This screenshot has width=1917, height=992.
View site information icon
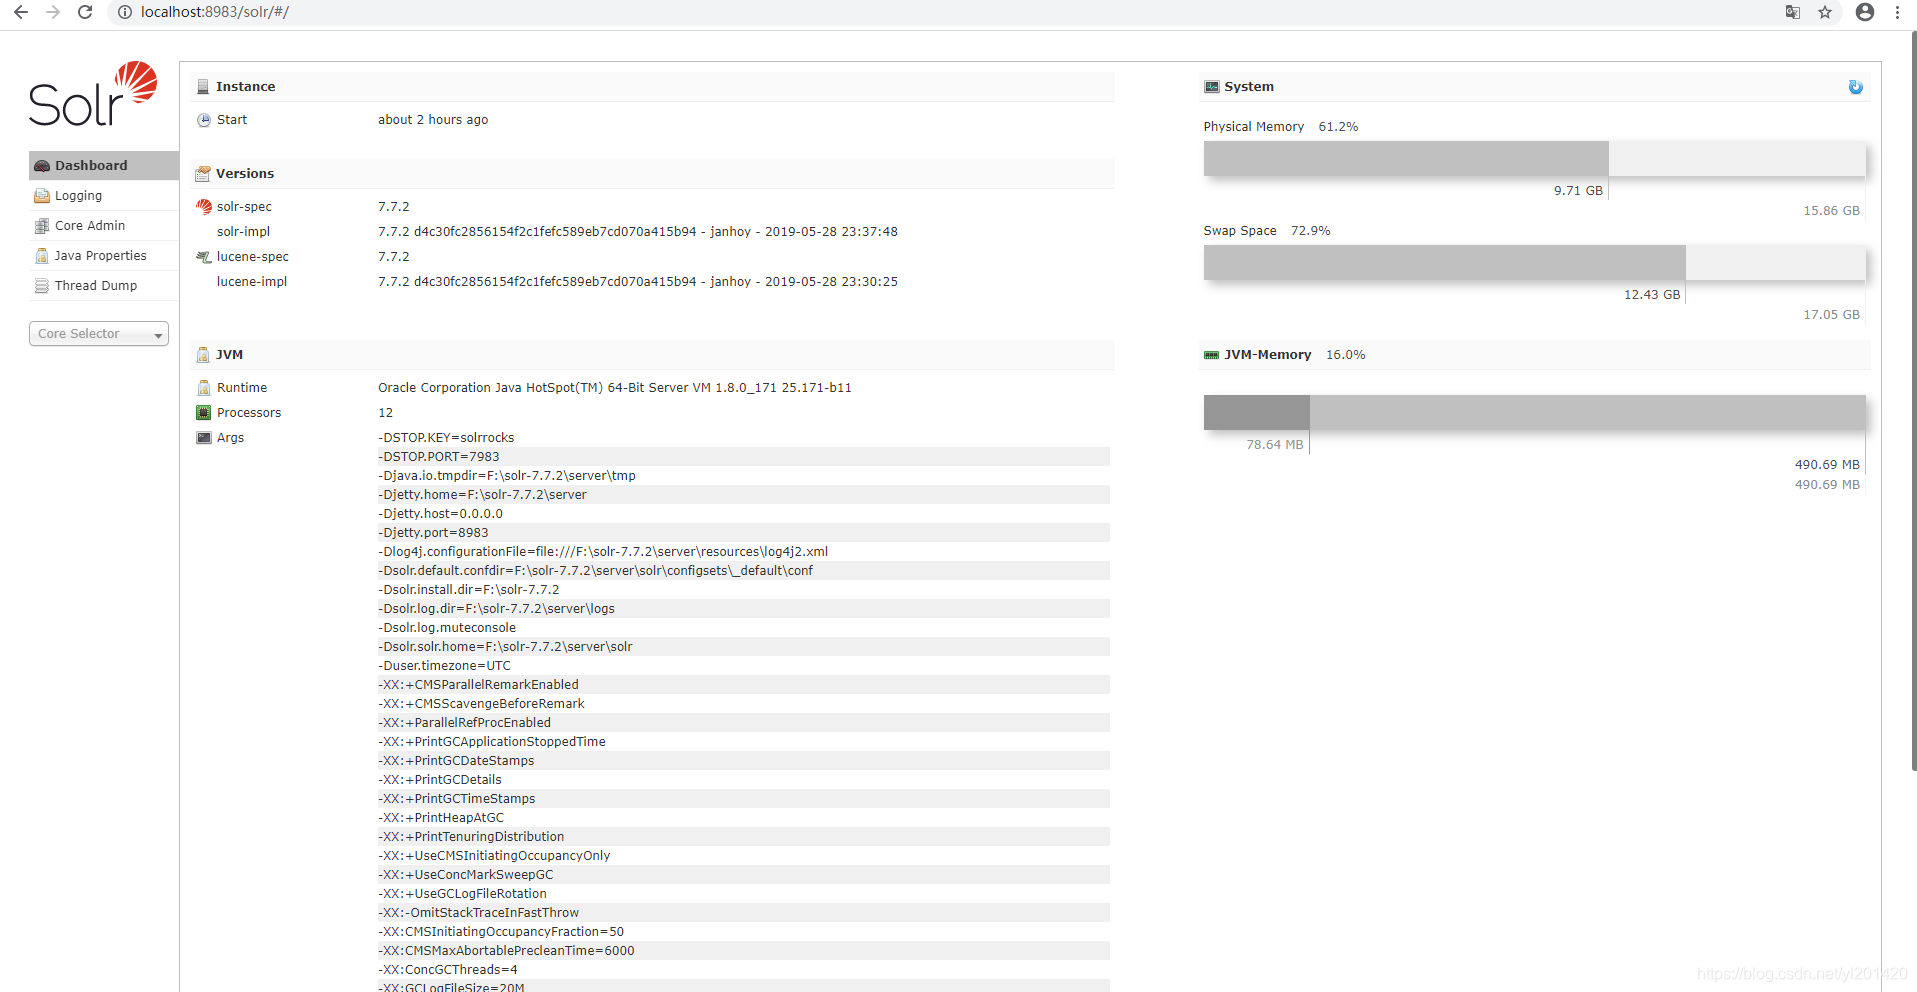[125, 12]
